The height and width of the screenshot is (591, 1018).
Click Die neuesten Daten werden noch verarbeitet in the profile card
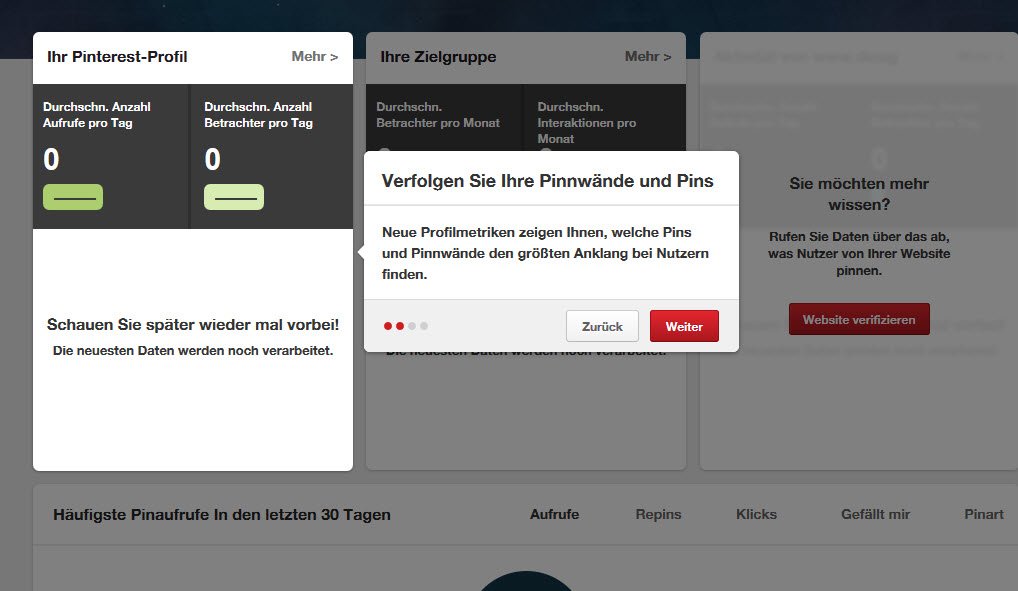(193, 350)
